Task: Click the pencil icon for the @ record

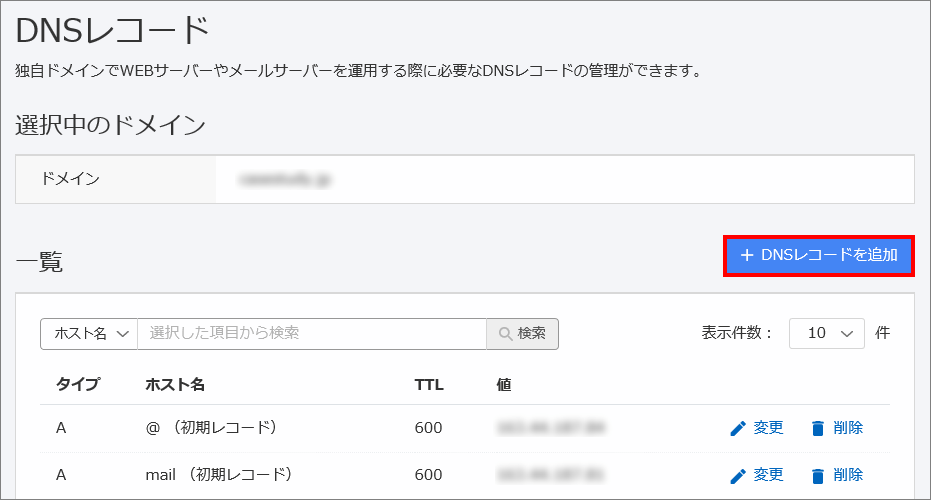Action: pos(738,428)
